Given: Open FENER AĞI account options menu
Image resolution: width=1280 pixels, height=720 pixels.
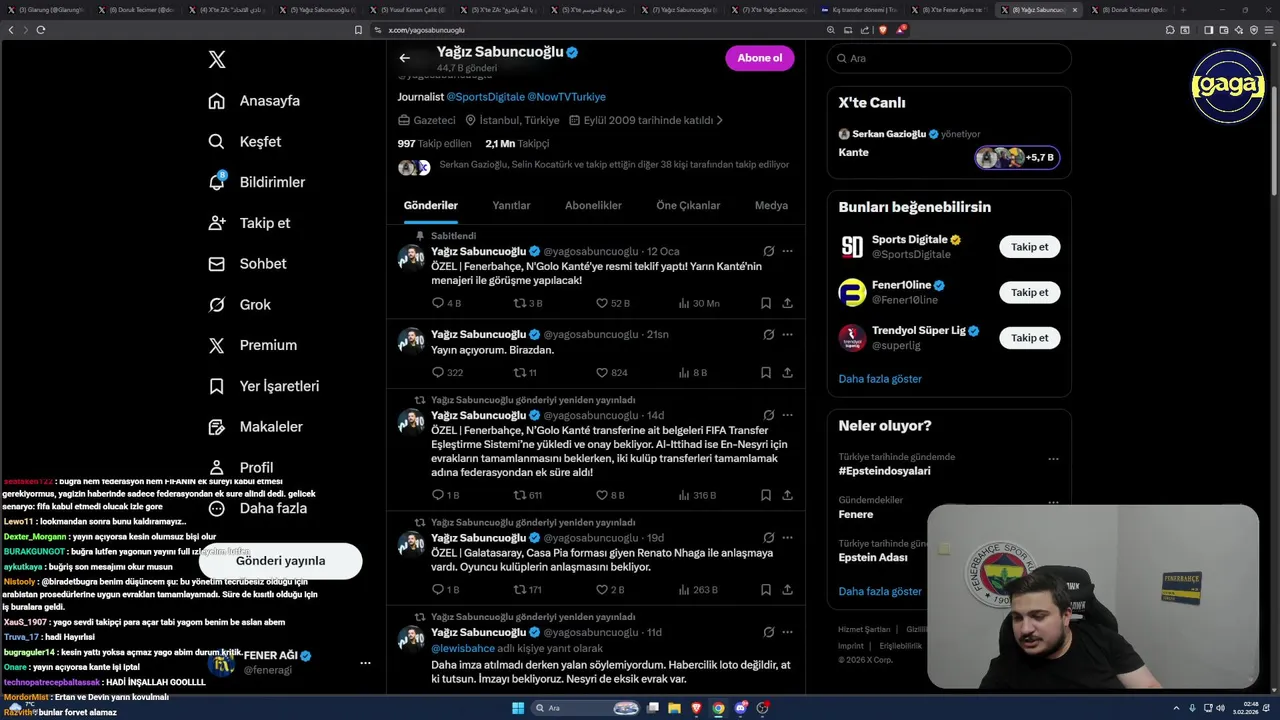Looking at the screenshot, I should click(365, 662).
